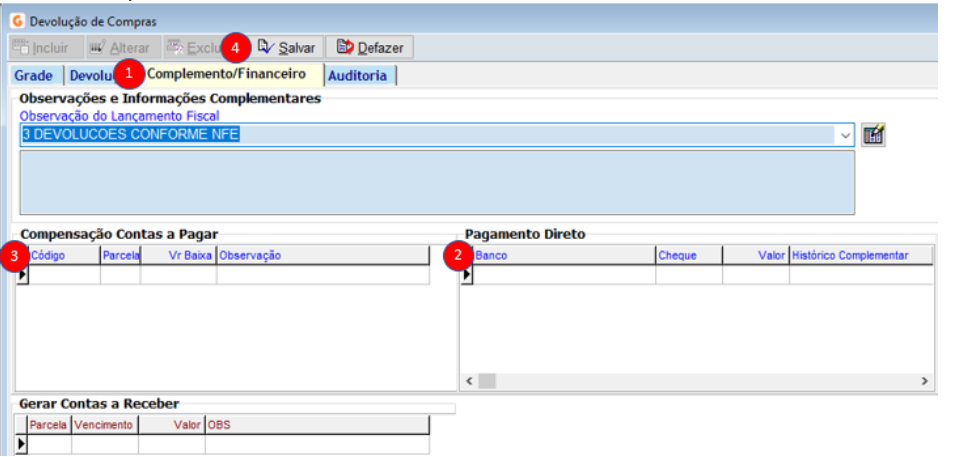The width and height of the screenshot is (967, 457).
Task: Click the Salvar toolbar button
Action: (x=286, y=47)
